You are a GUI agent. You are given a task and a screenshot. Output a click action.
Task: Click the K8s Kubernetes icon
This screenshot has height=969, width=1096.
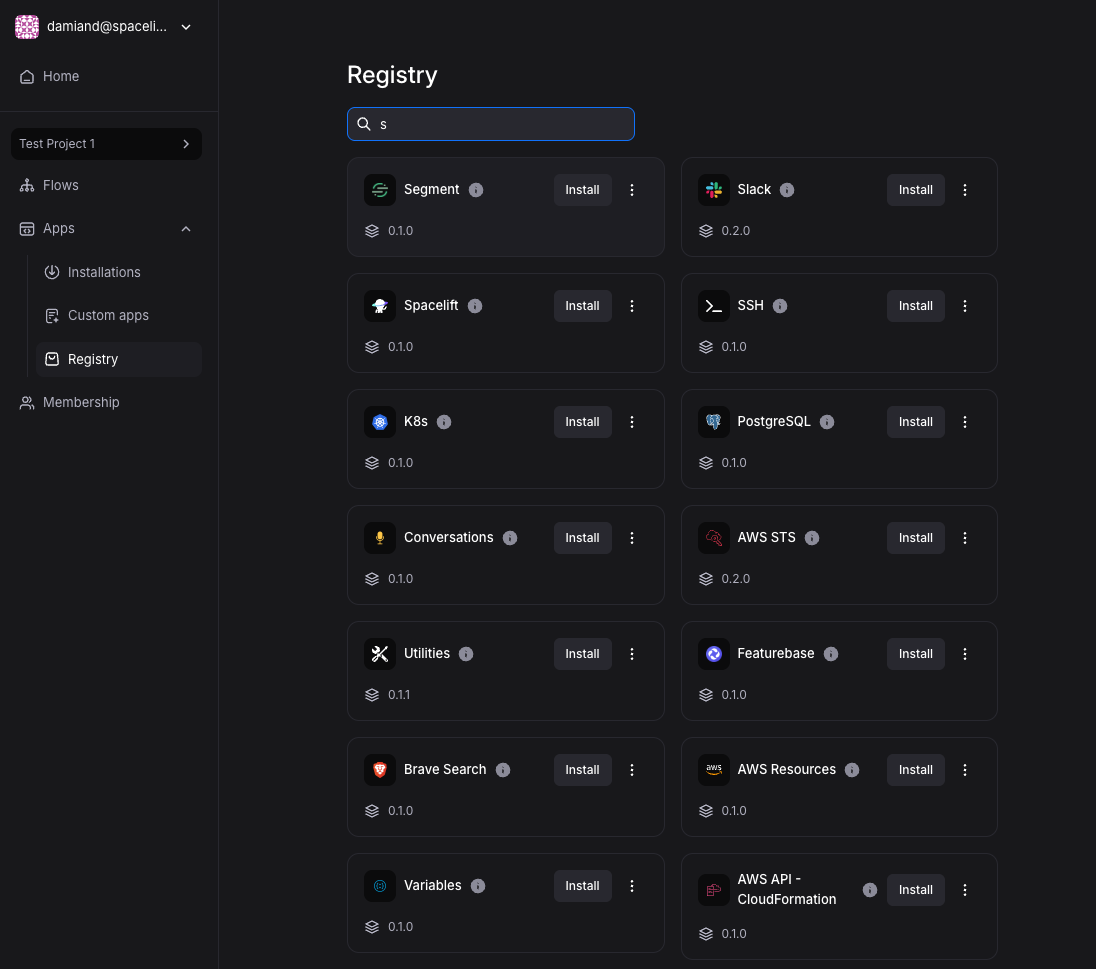click(x=380, y=421)
